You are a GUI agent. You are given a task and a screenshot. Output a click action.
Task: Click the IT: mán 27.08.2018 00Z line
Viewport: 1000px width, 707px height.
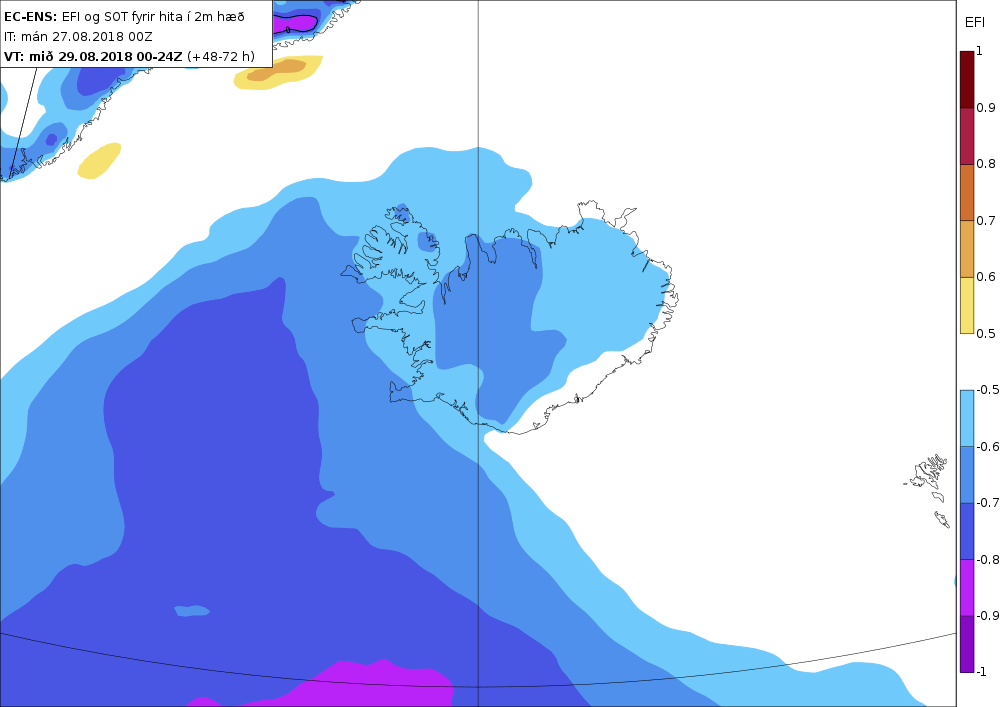[78, 36]
